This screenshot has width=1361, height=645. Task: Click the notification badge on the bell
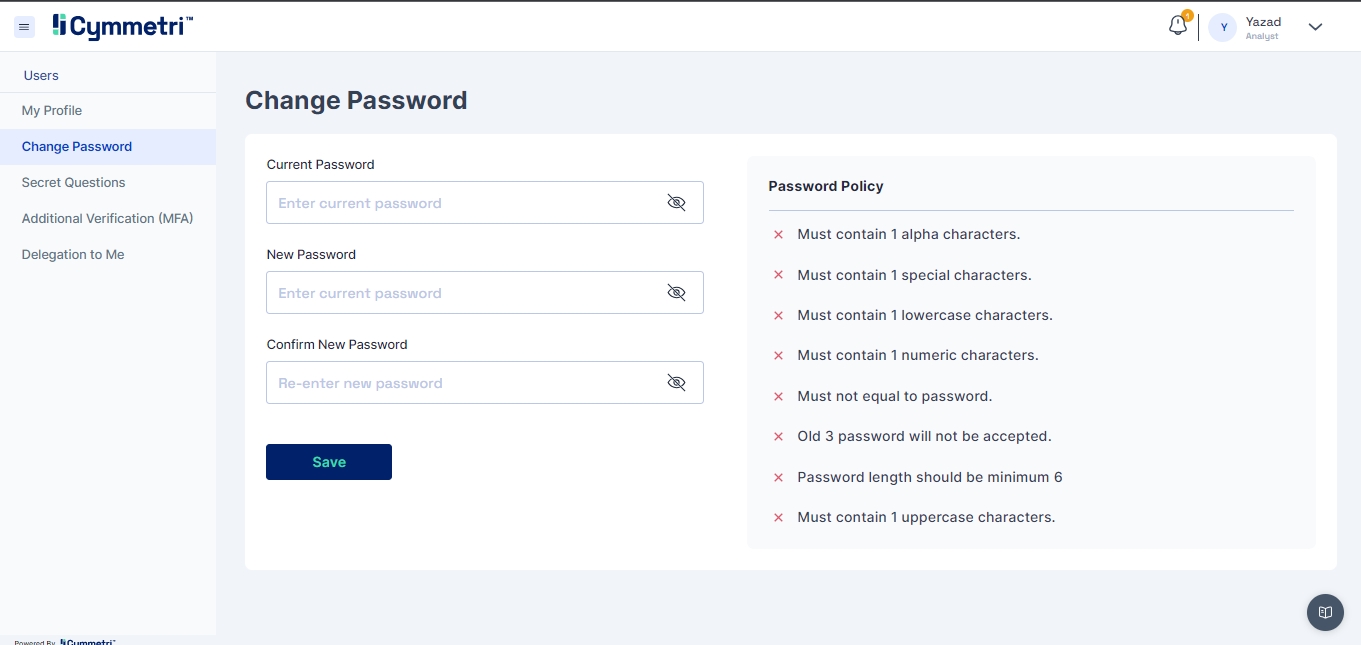[1187, 16]
